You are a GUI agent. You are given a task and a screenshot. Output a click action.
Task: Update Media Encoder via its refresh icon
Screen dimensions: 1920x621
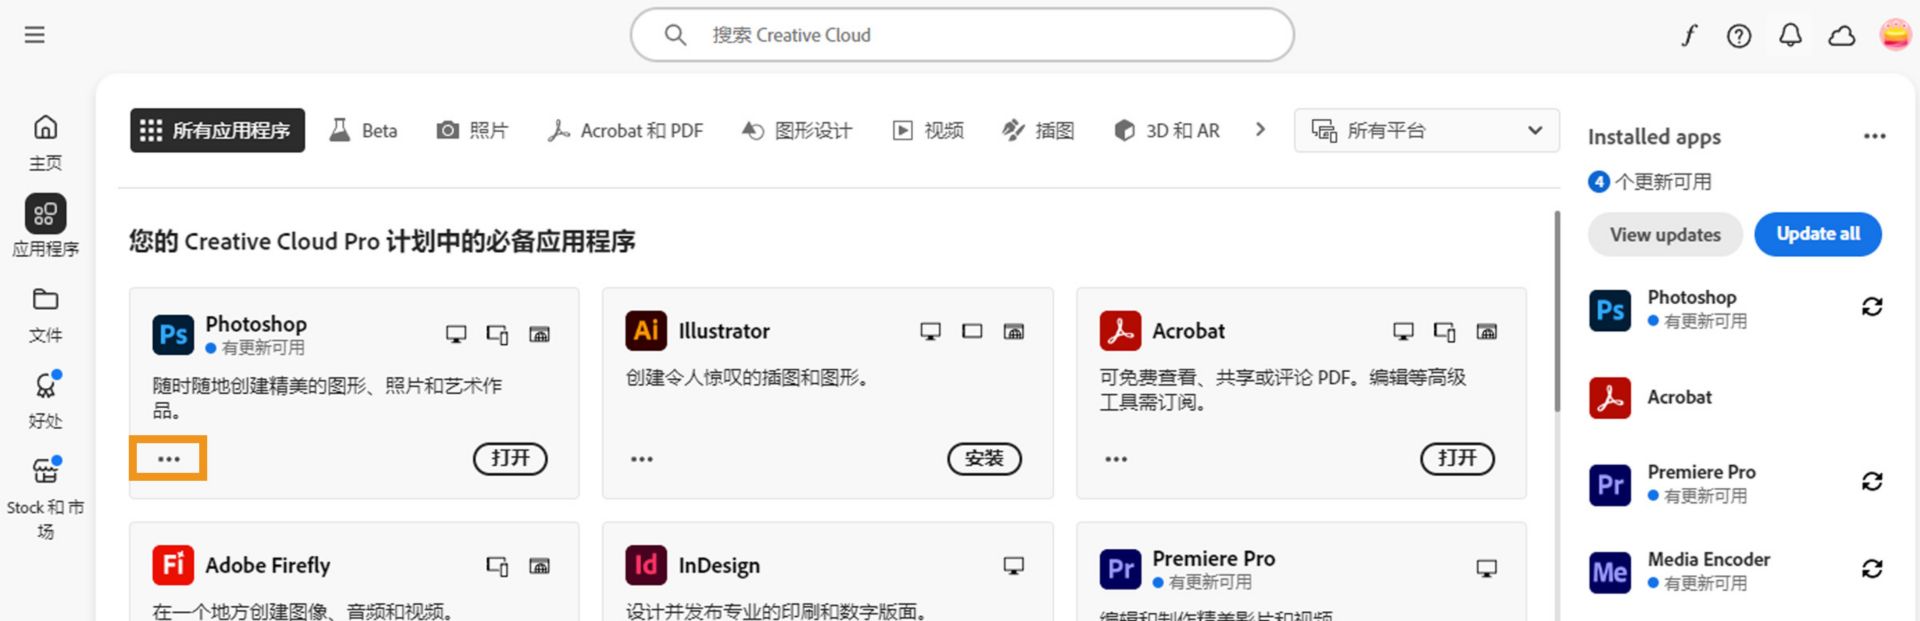coord(1872,569)
